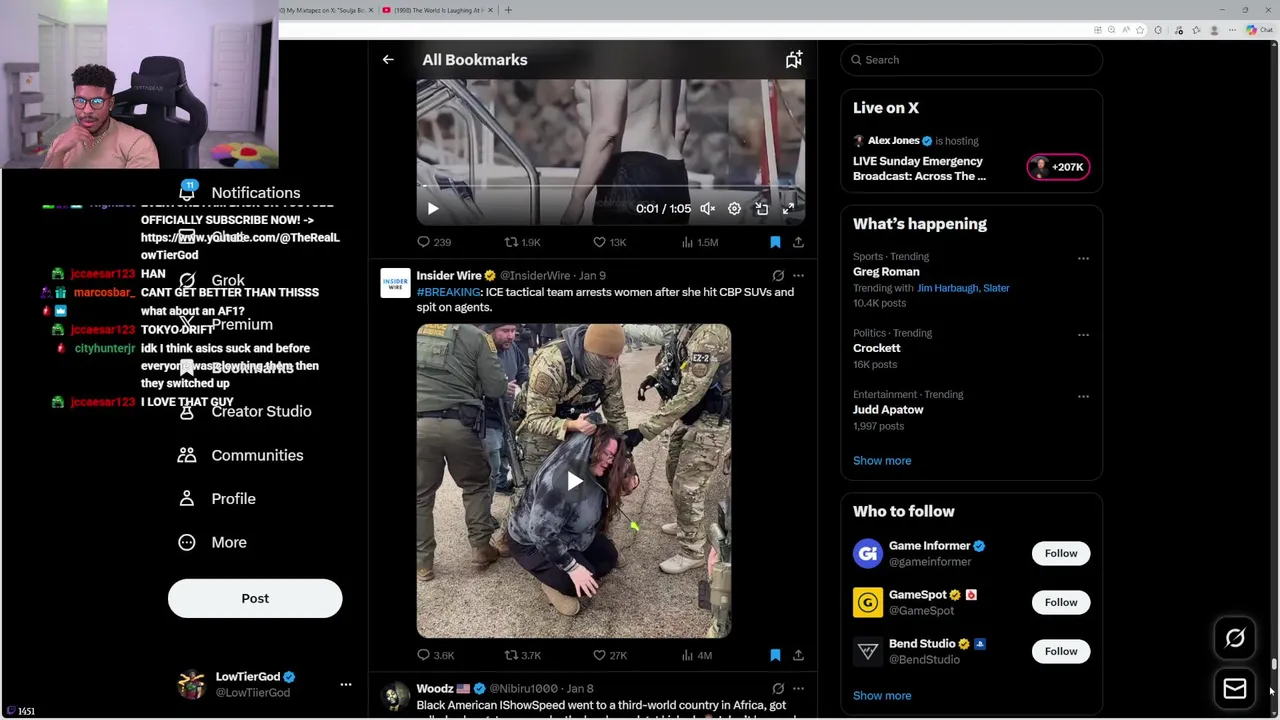Open Insider Wire profile avatar
Viewport: 1280px width, 720px height.
tap(395, 283)
